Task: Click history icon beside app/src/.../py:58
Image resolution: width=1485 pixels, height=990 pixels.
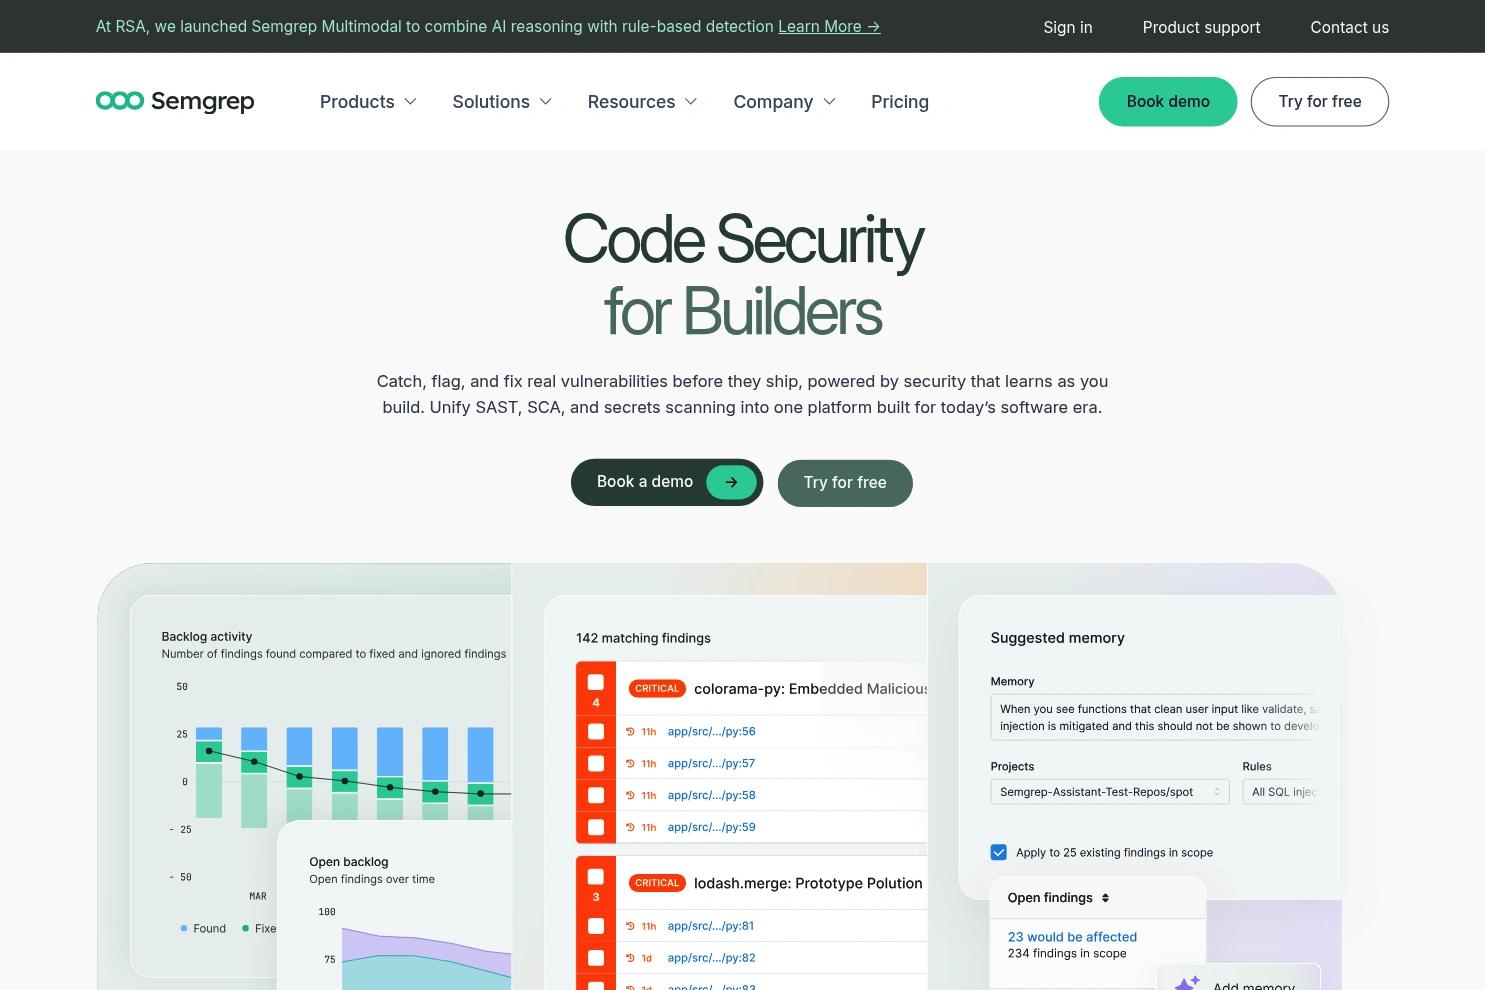Action: click(630, 796)
